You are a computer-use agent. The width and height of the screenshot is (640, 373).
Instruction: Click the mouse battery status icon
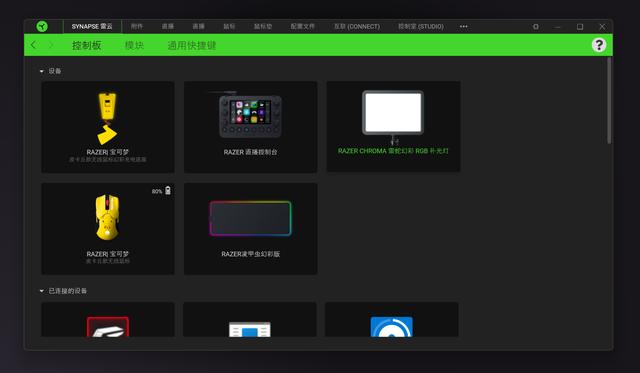coord(167,191)
